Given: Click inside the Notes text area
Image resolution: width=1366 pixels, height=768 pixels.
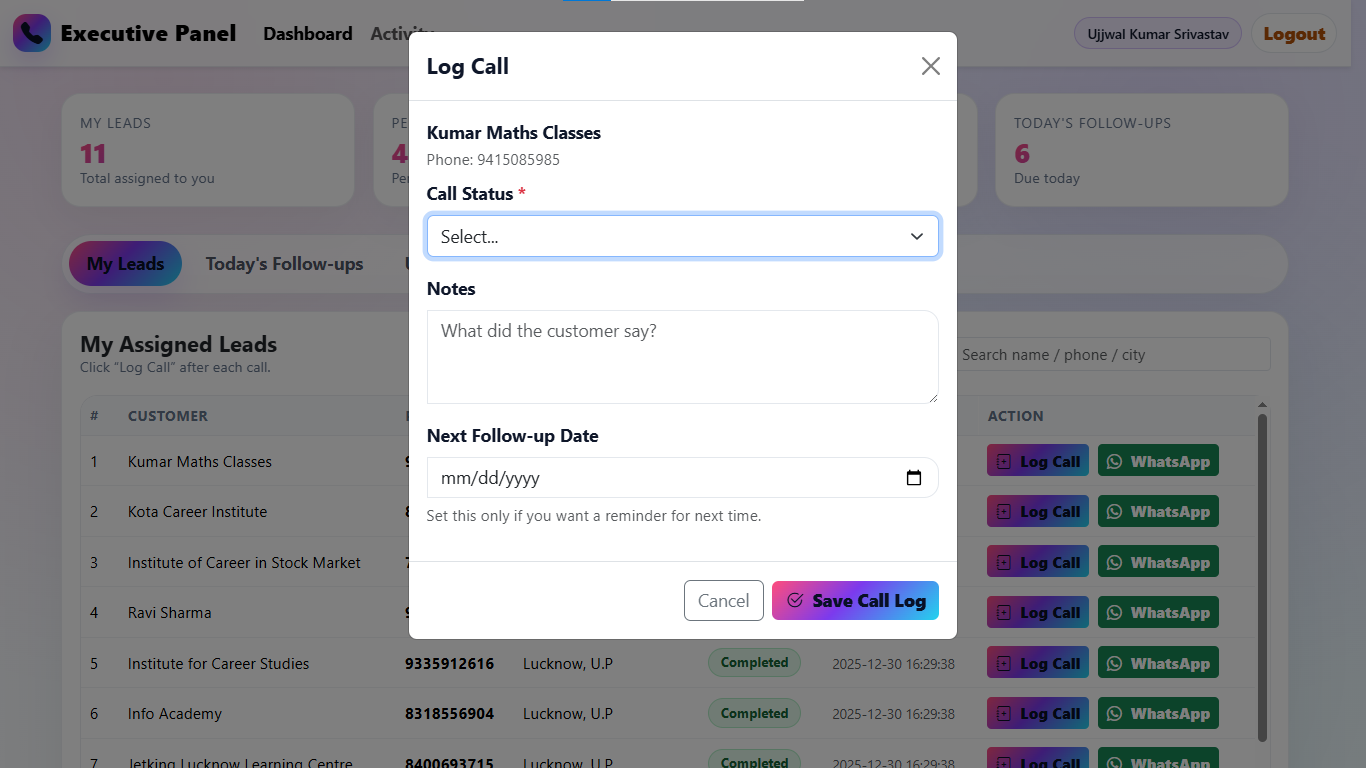Looking at the screenshot, I should click(x=683, y=355).
